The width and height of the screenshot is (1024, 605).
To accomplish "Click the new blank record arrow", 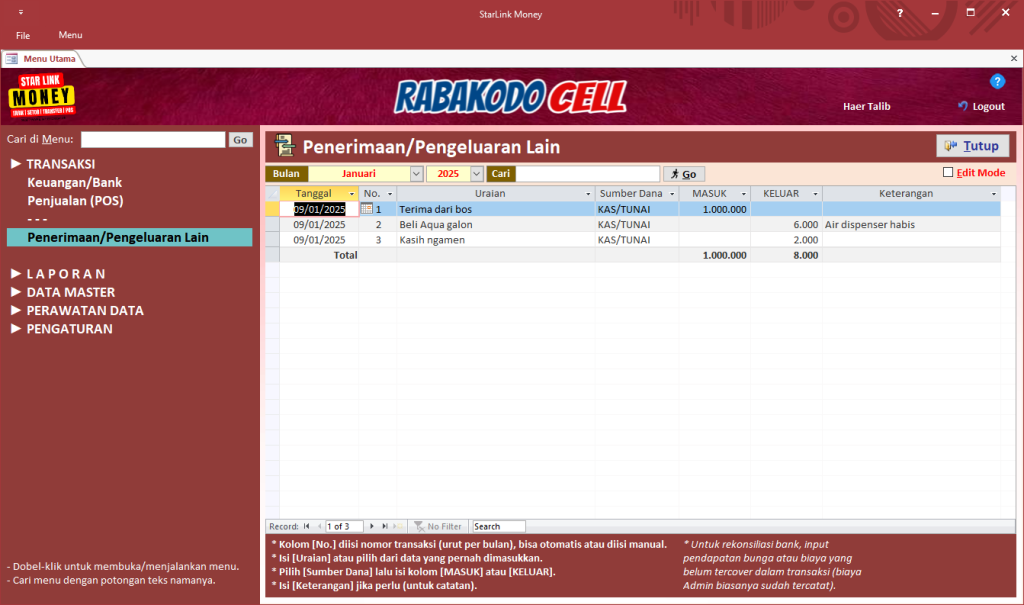I will (398, 527).
